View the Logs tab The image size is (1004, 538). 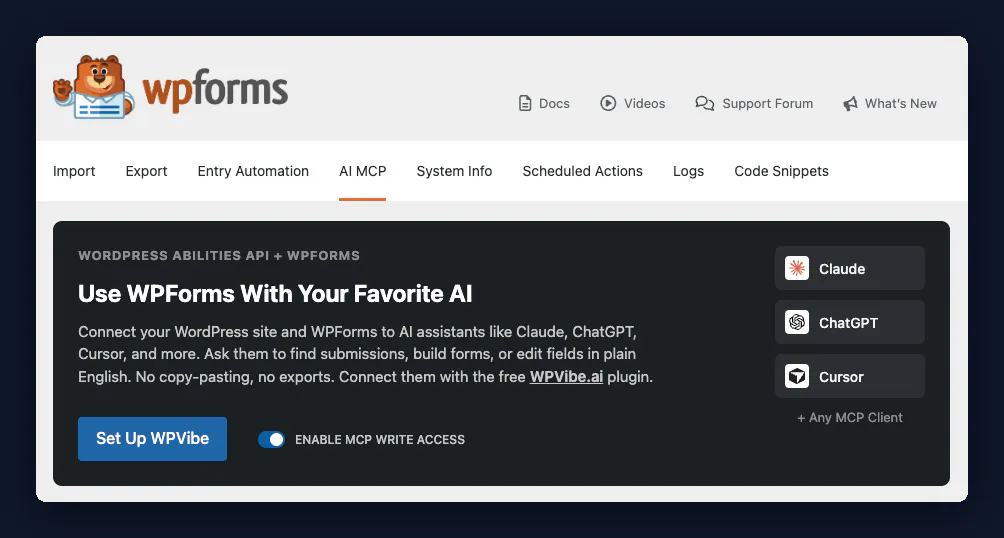(688, 171)
